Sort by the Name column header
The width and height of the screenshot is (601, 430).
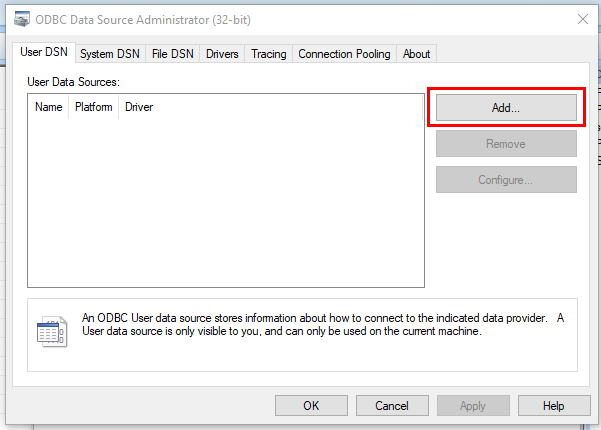click(x=48, y=107)
